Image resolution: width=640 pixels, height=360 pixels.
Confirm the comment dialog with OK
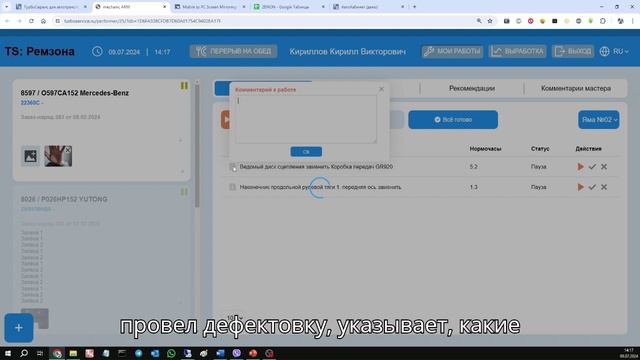click(306, 152)
